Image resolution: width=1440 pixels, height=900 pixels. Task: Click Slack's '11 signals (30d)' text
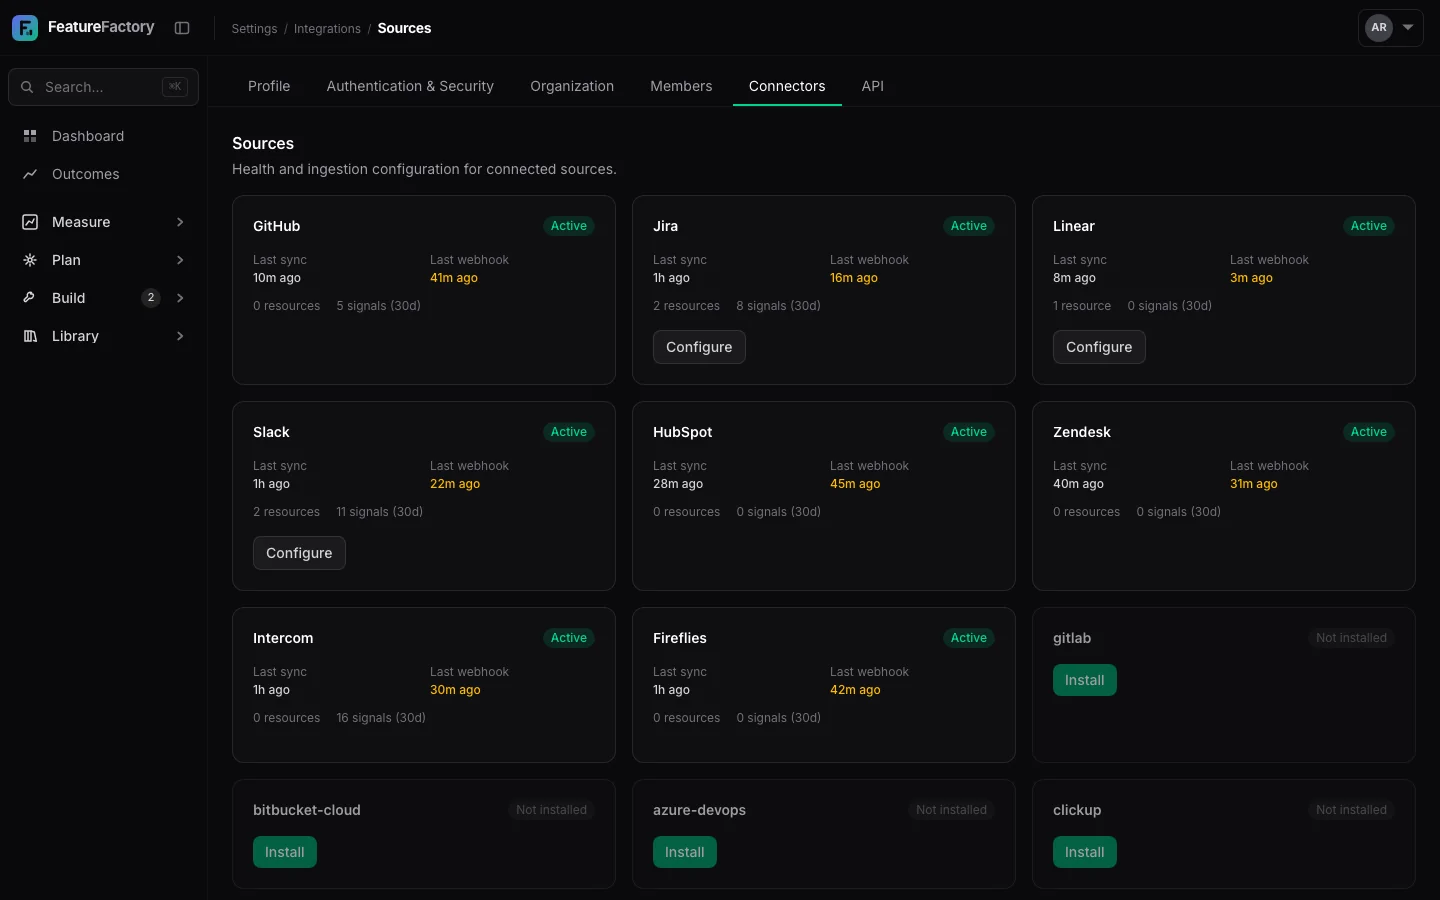(380, 512)
